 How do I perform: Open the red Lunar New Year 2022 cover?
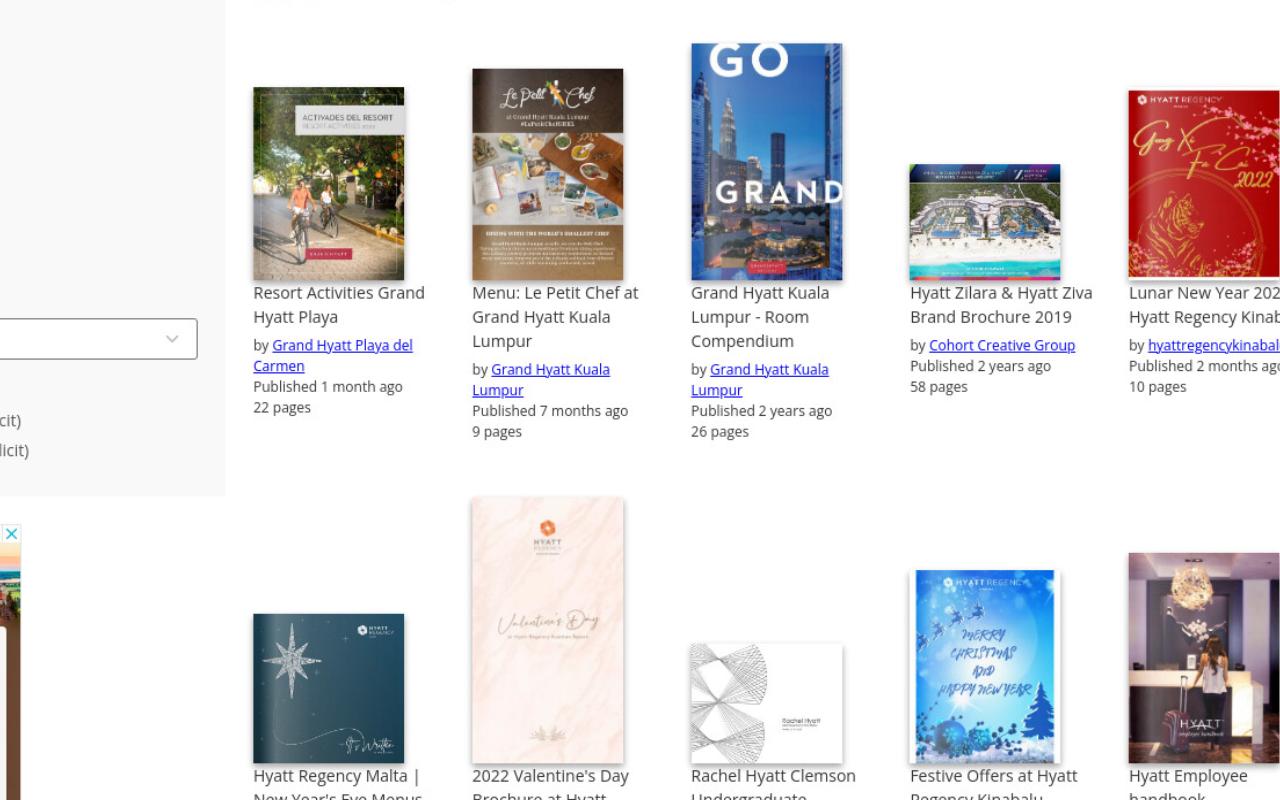tap(1204, 183)
